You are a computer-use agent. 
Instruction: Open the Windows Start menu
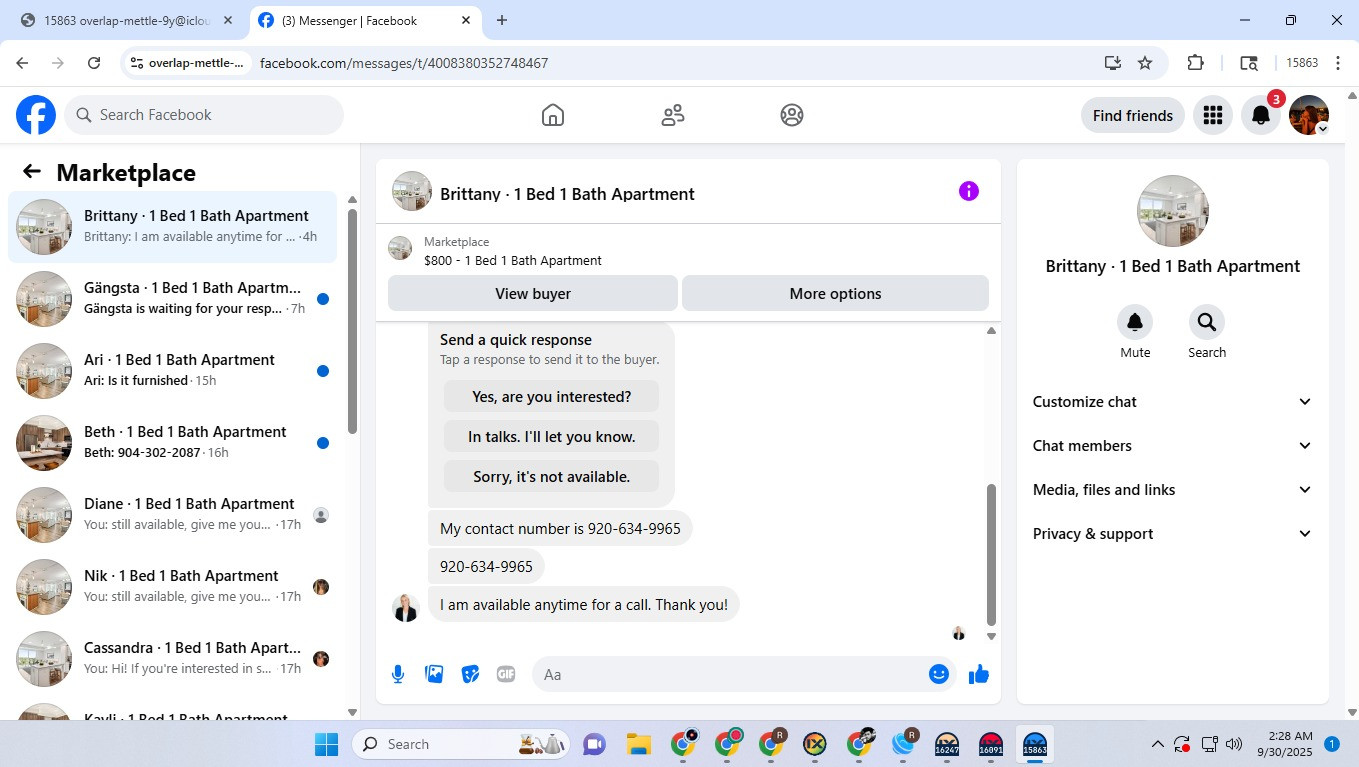click(326, 744)
